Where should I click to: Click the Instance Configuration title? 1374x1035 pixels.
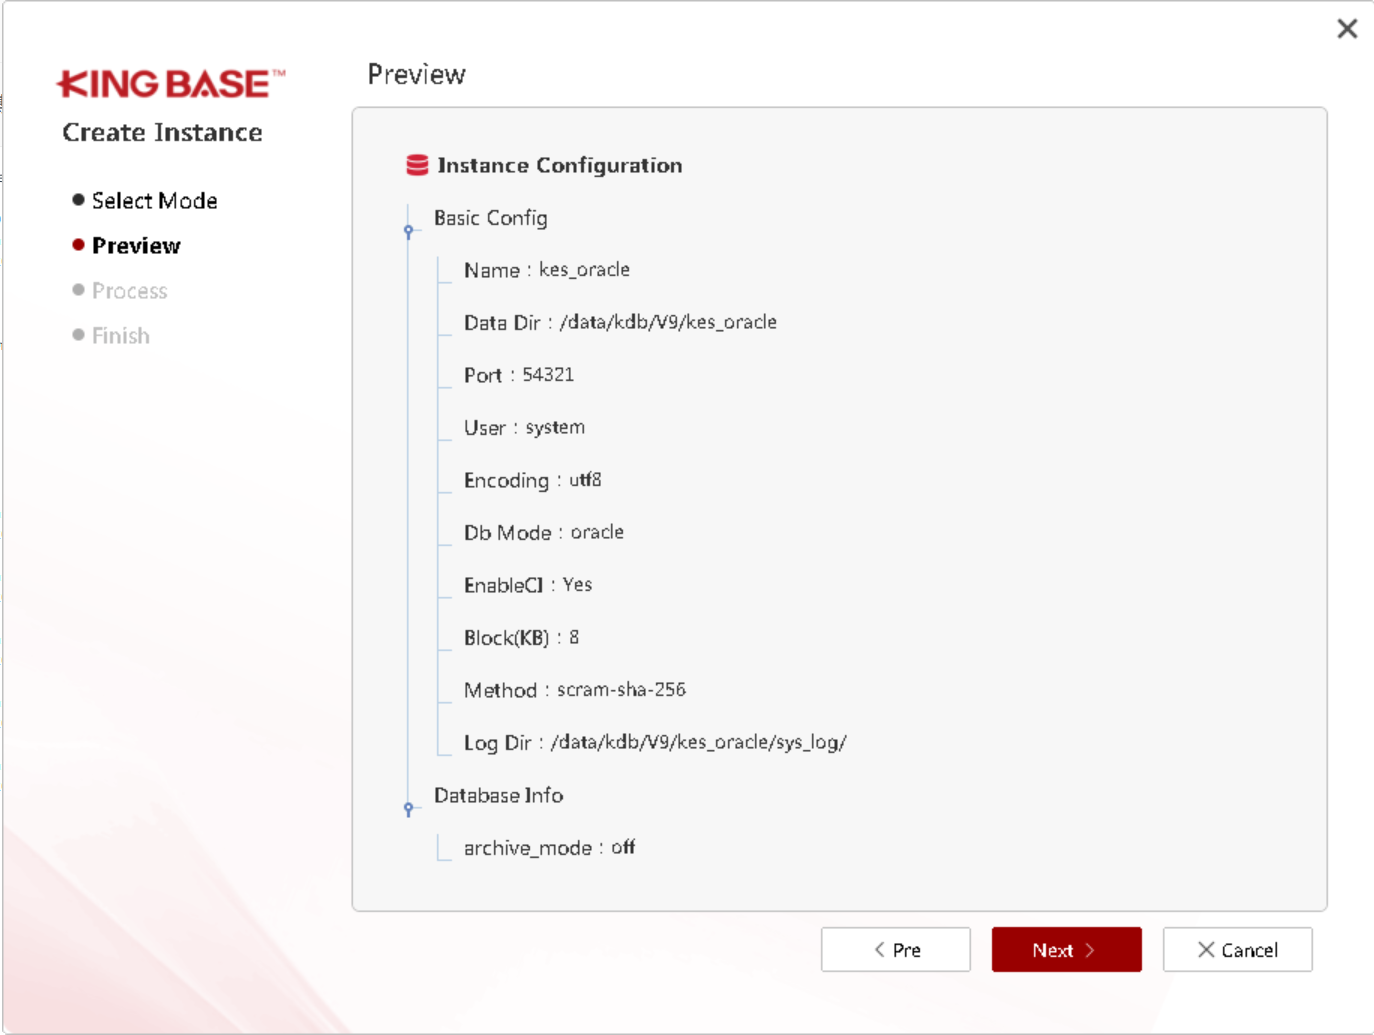tap(560, 165)
